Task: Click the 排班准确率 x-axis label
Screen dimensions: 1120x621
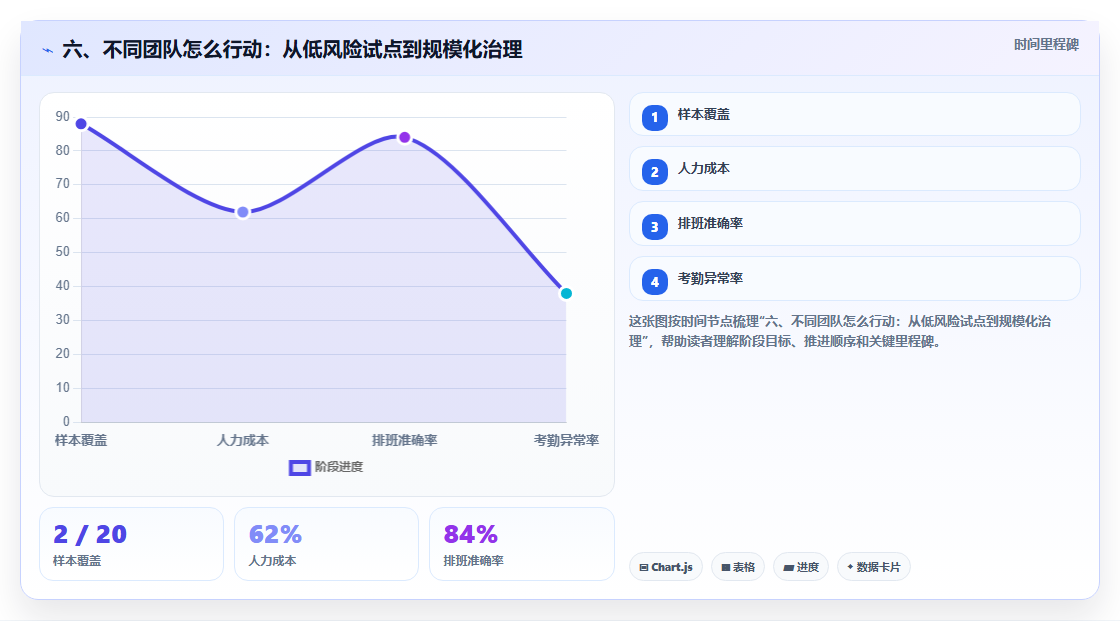Action: pos(404,441)
